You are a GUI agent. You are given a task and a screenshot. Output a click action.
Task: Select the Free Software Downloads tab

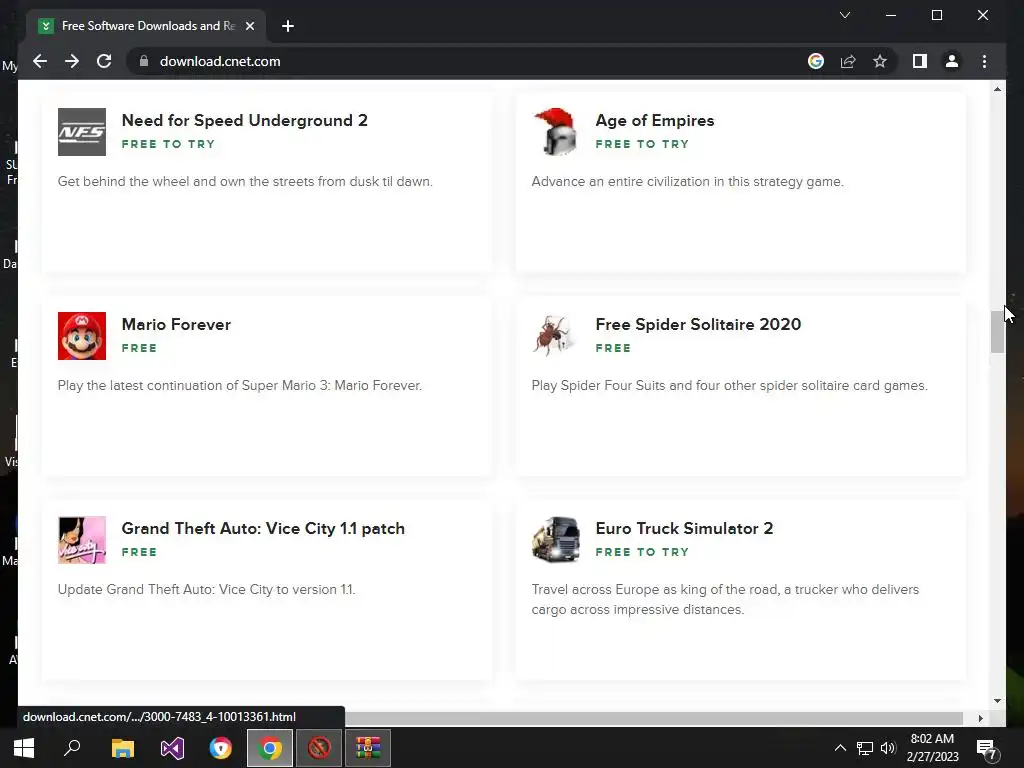146,26
